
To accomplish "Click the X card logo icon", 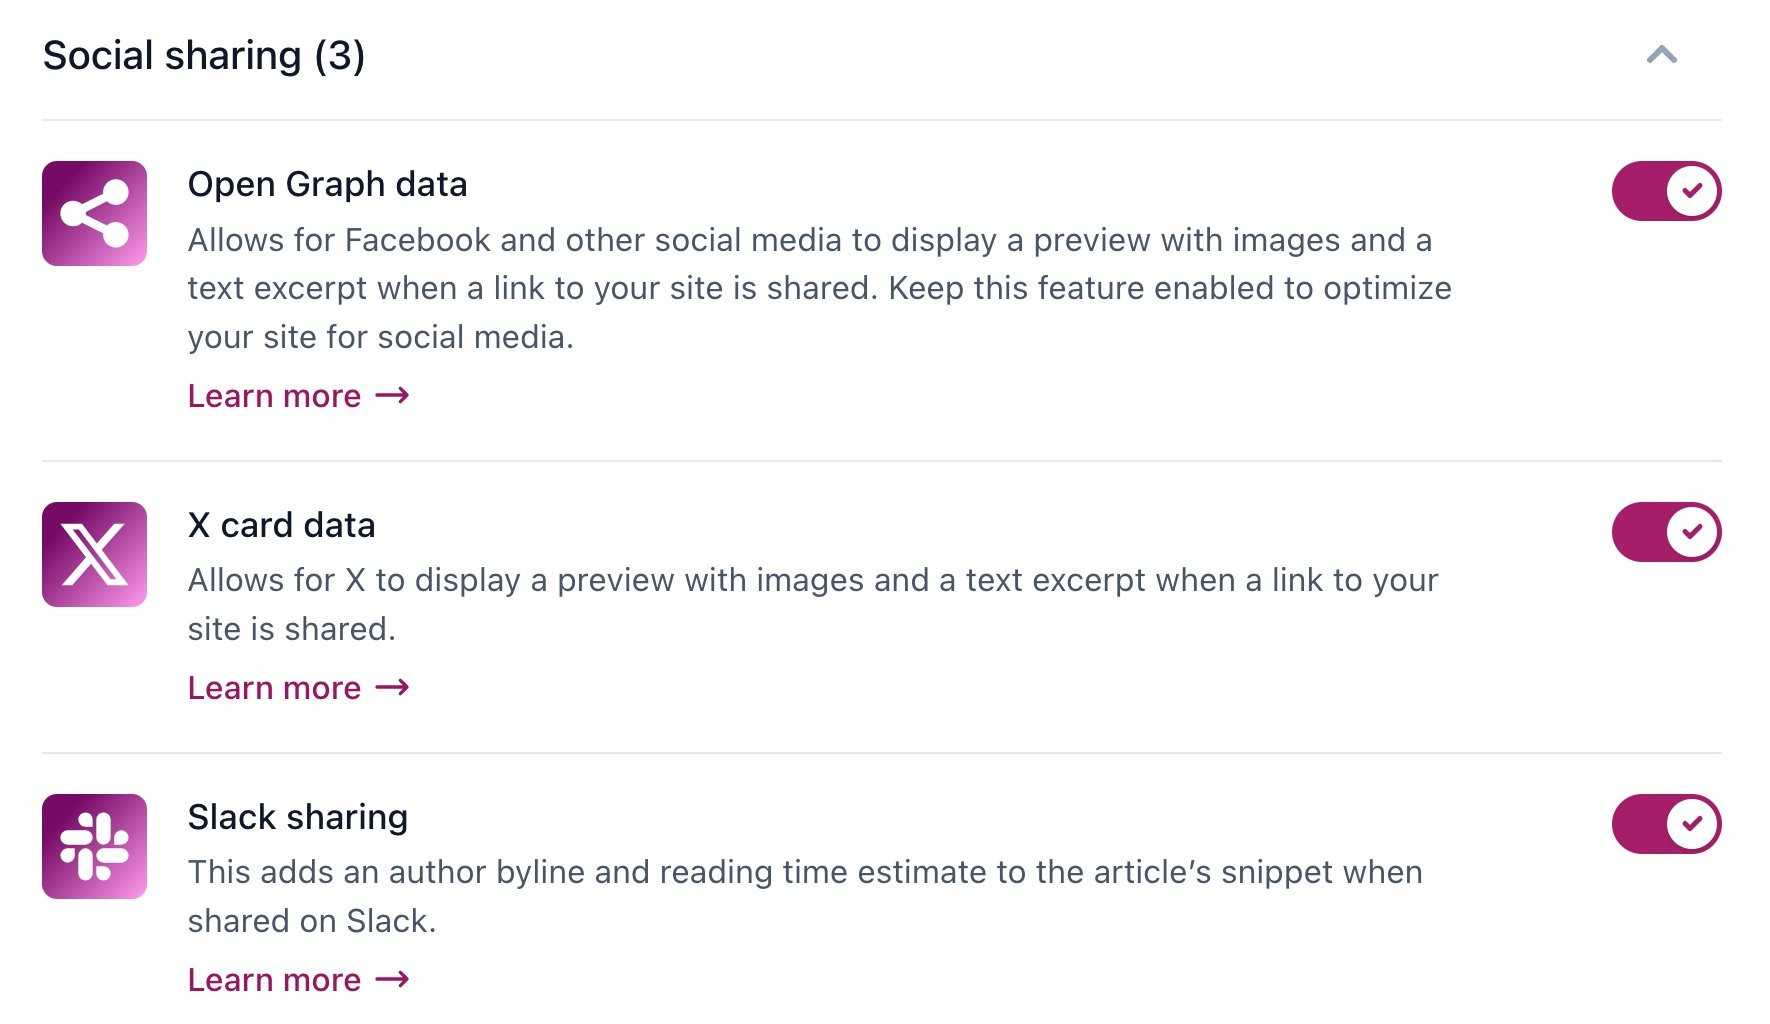I will coord(94,554).
